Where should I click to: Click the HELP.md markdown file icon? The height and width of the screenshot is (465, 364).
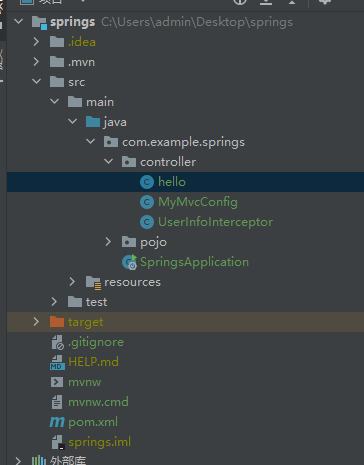tap(57, 362)
